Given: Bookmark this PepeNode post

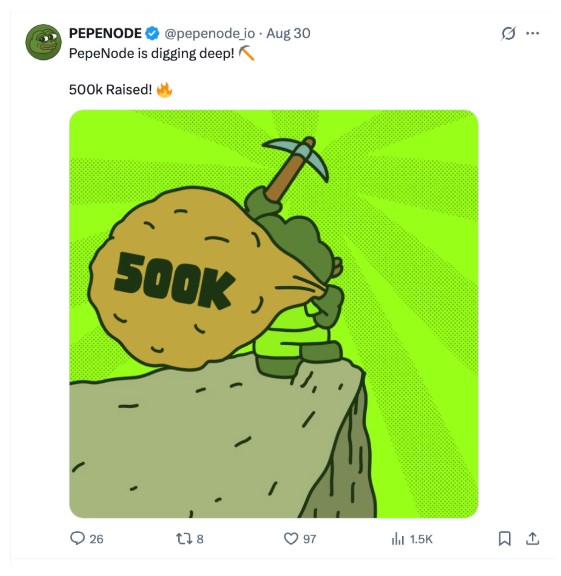Looking at the screenshot, I should [505, 539].
